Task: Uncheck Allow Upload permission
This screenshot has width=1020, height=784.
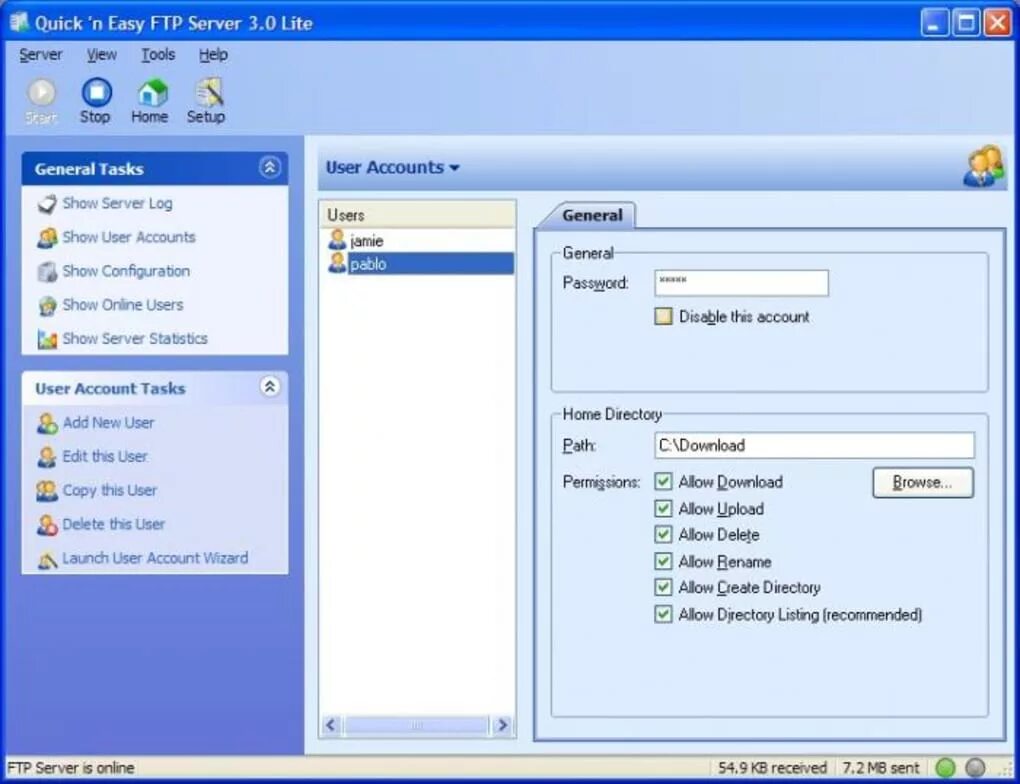Action: (x=663, y=508)
